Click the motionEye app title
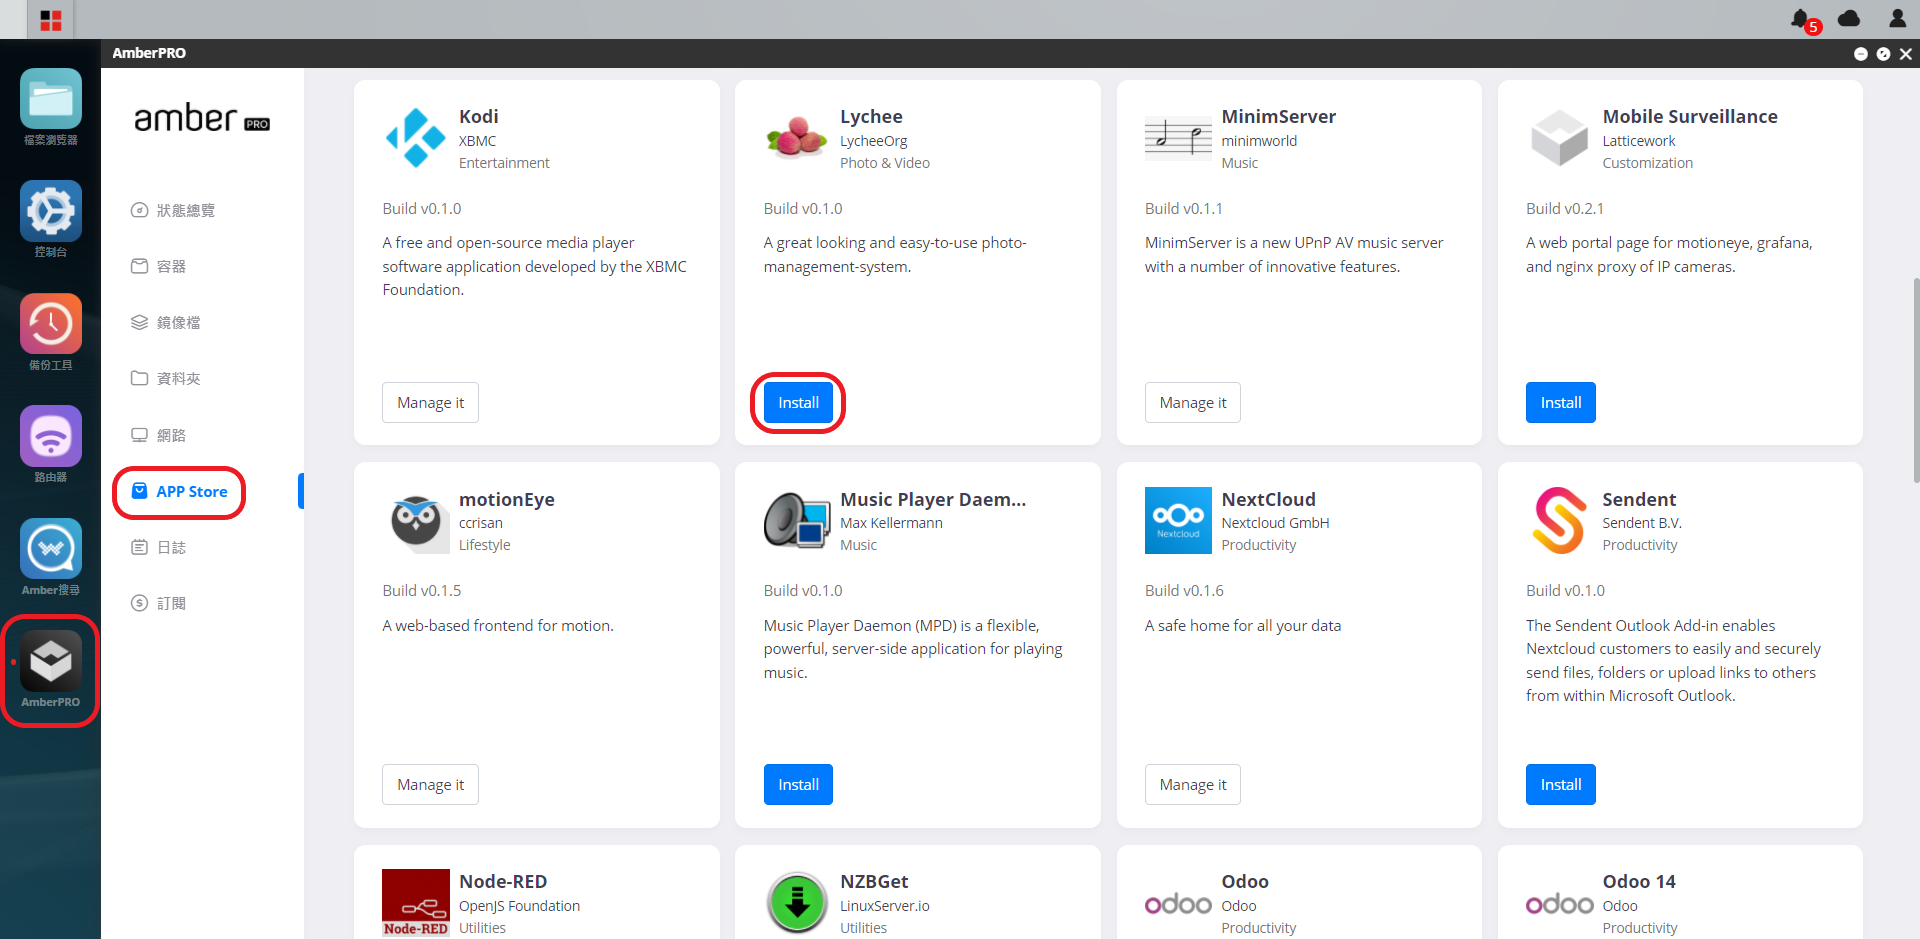 [x=507, y=499]
